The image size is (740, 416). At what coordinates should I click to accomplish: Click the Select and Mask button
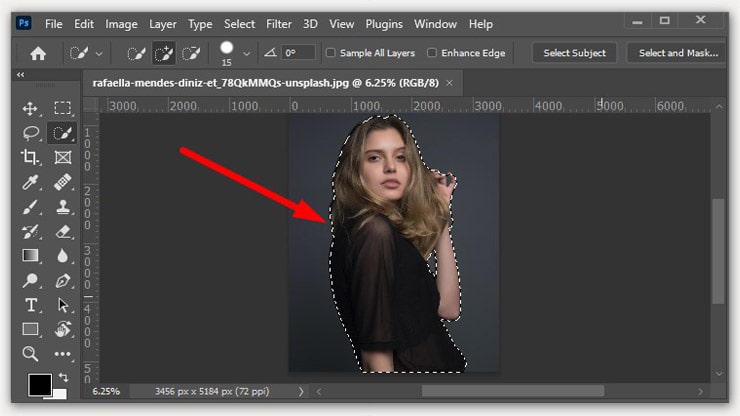click(x=679, y=53)
